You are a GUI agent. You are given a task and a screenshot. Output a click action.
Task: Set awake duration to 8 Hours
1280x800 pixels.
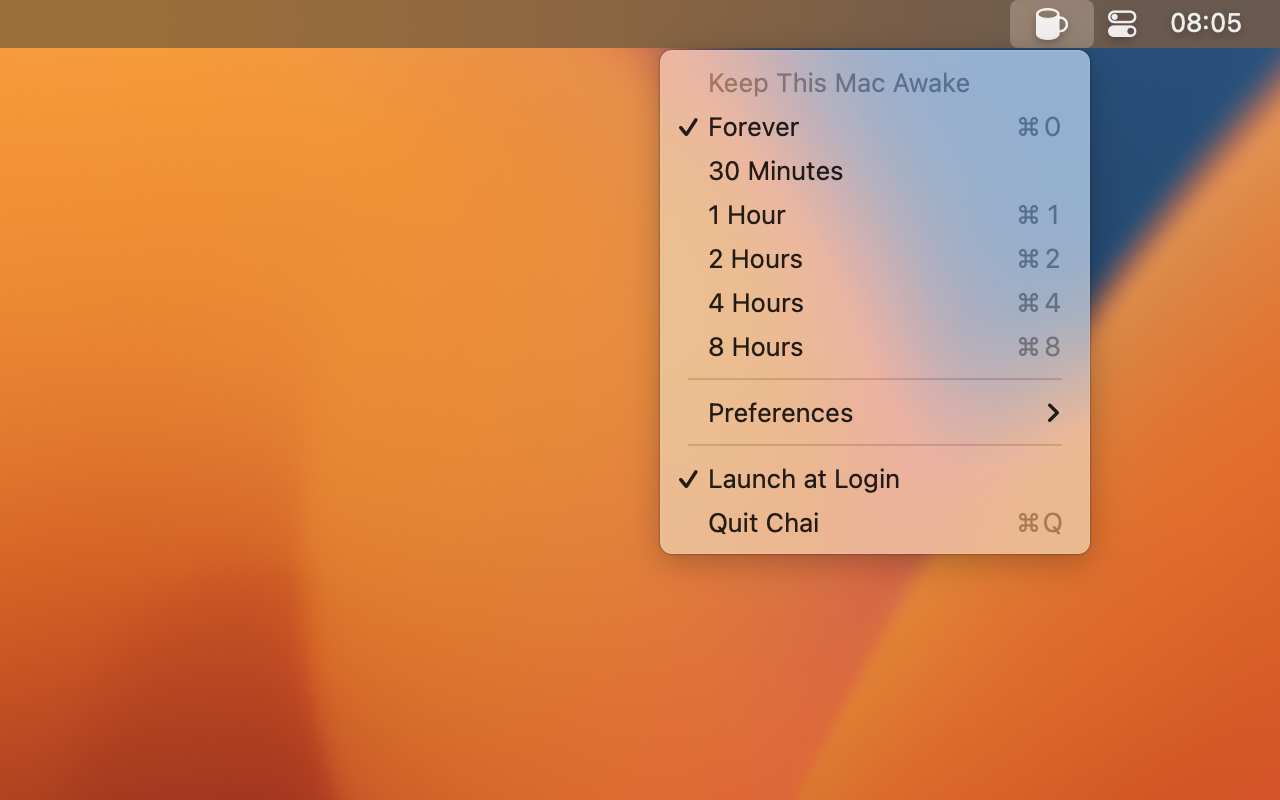pyautogui.click(x=875, y=347)
